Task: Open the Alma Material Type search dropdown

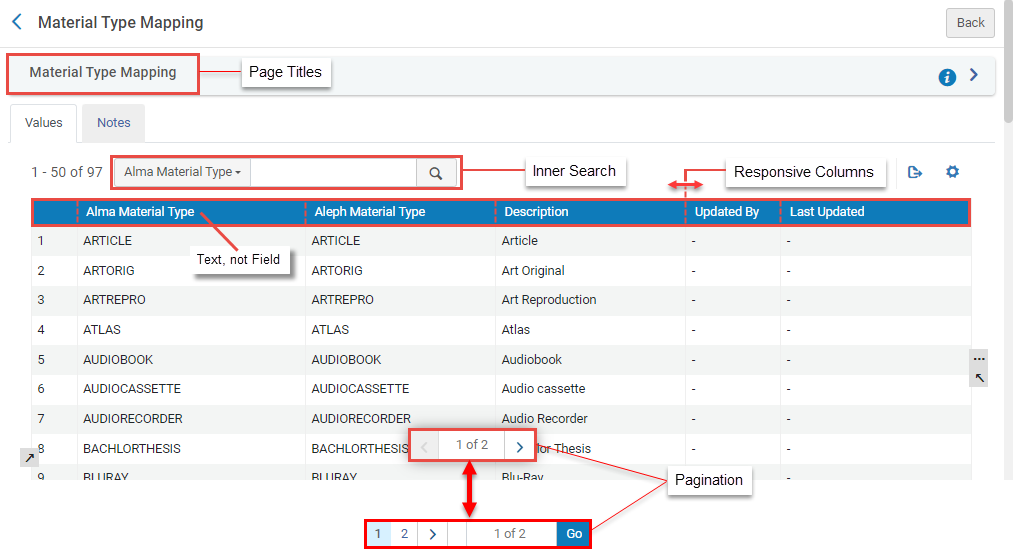Action: click(182, 172)
